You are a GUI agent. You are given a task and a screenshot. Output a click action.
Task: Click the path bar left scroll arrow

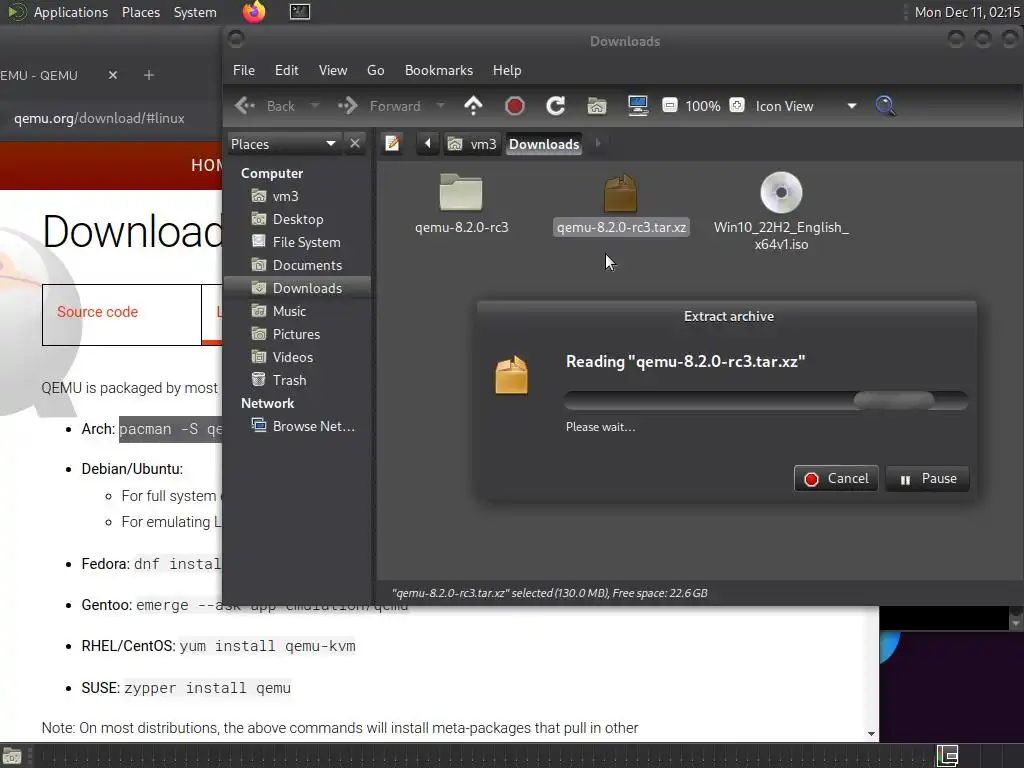tap(428, 144)
